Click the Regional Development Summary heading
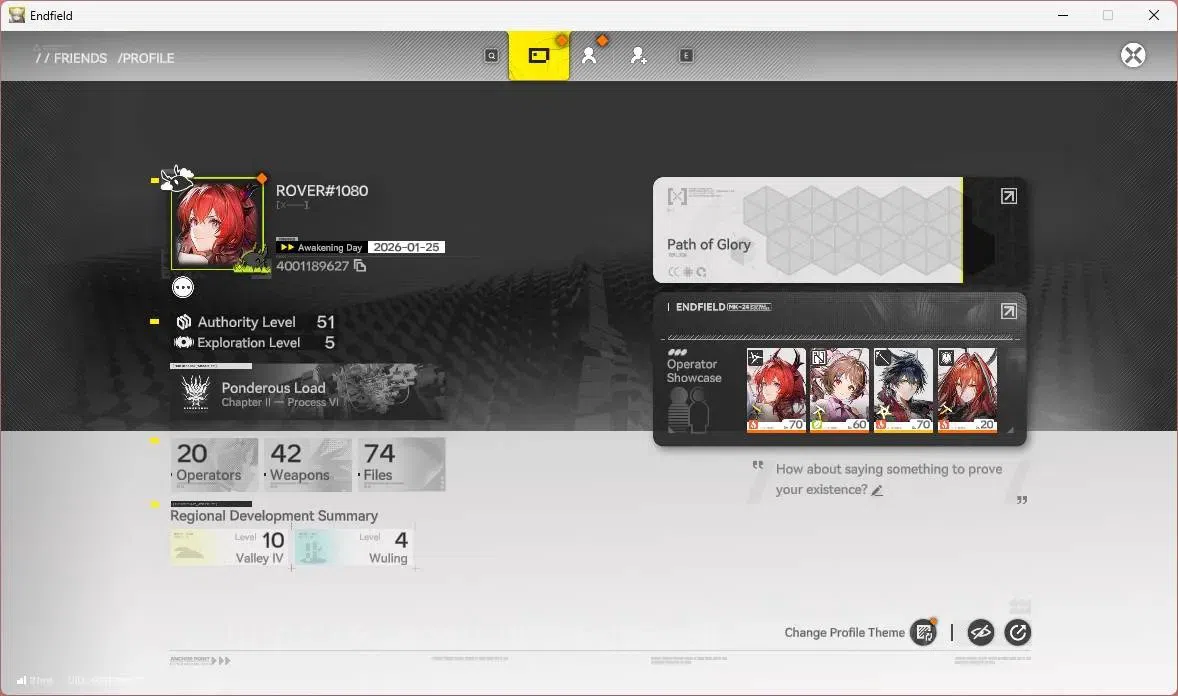The width and height of the screenshot is (1178, 696). (x=273, y=516)
